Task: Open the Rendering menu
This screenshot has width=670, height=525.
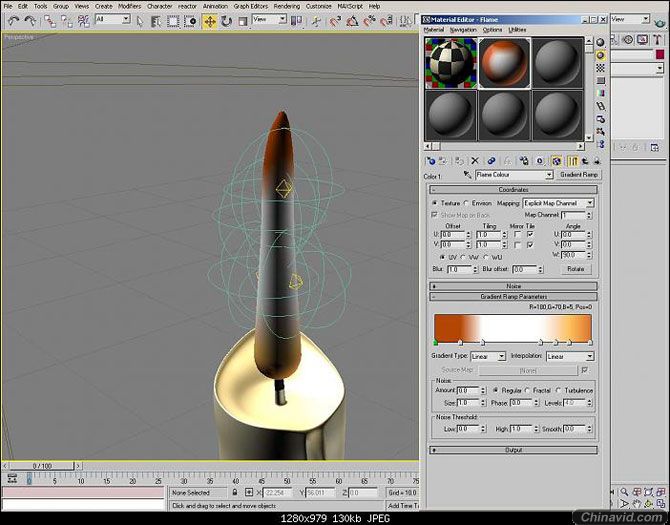Action: point(286,6)
